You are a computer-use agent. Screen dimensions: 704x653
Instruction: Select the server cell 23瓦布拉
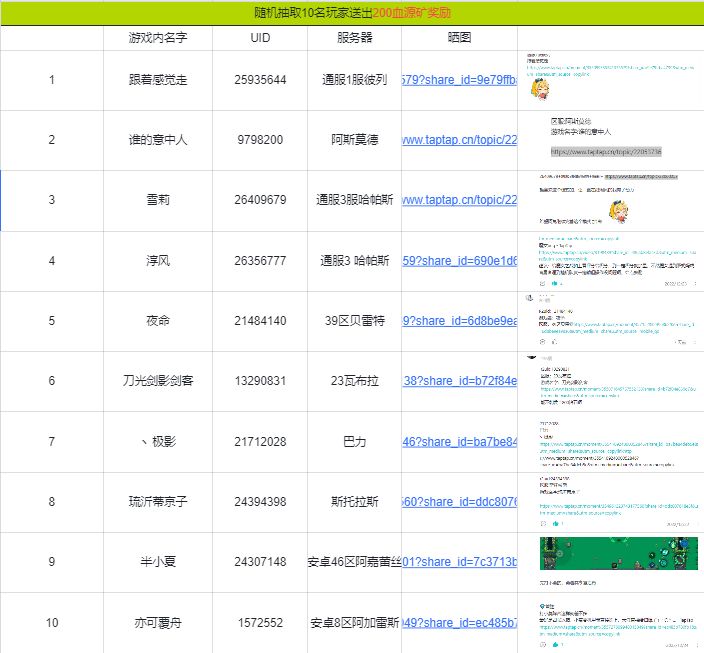point(355,381)
